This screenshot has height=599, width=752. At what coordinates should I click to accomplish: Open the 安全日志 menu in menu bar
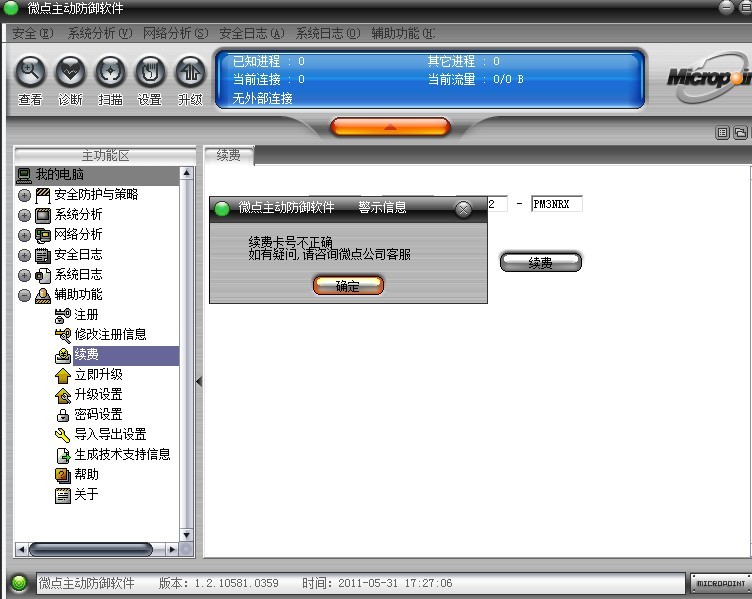pyautogui.click(x=252, y=33)
